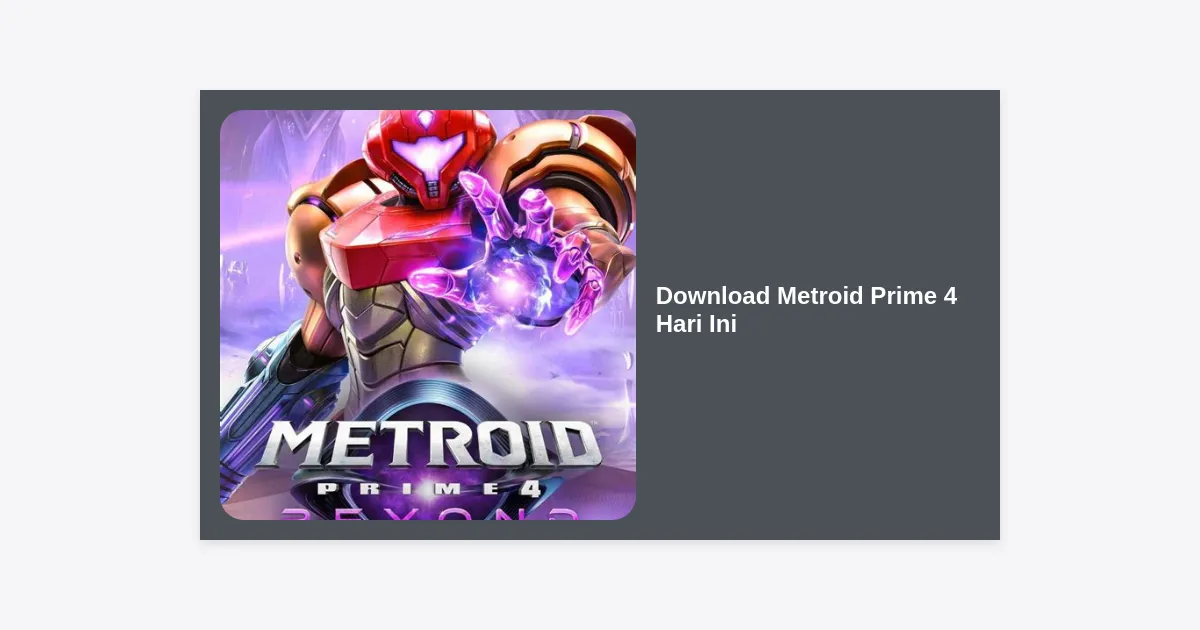Screen dimensions: 1200x630
Task: Click the words "Hari Ini" in the title
Action: 696,324
